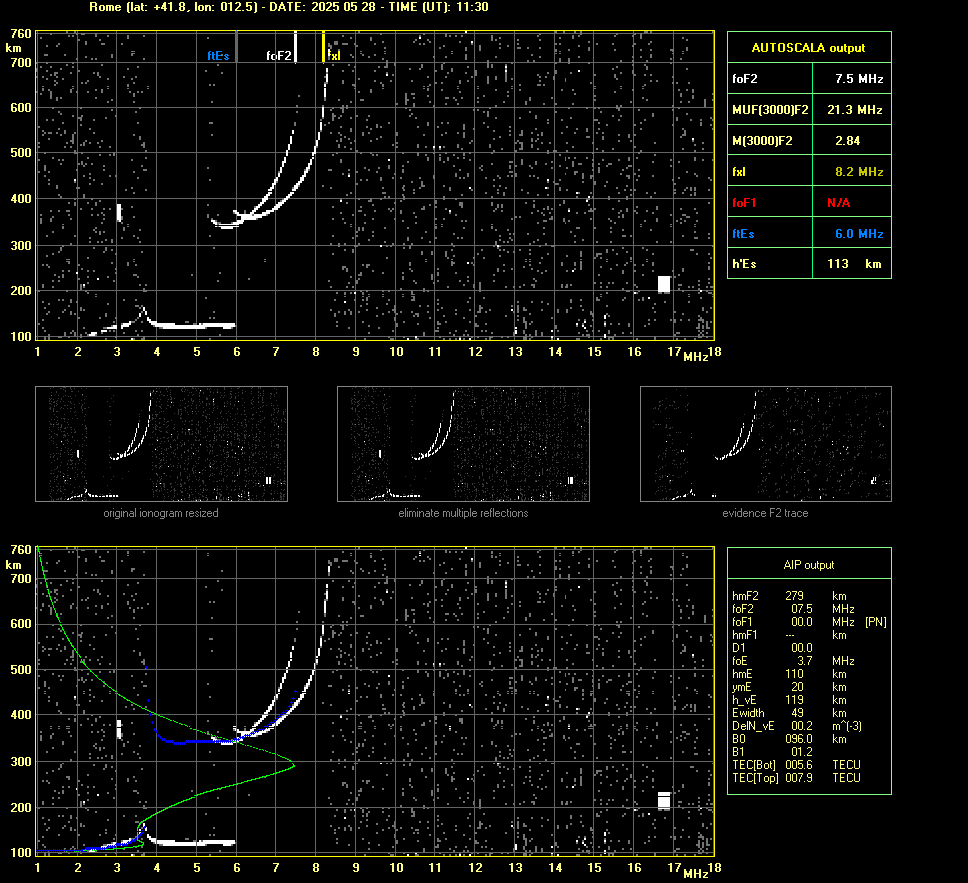968x883 pixels.
Task: Click the blue ftEs marker label
Action: click(x=219, y=56)
